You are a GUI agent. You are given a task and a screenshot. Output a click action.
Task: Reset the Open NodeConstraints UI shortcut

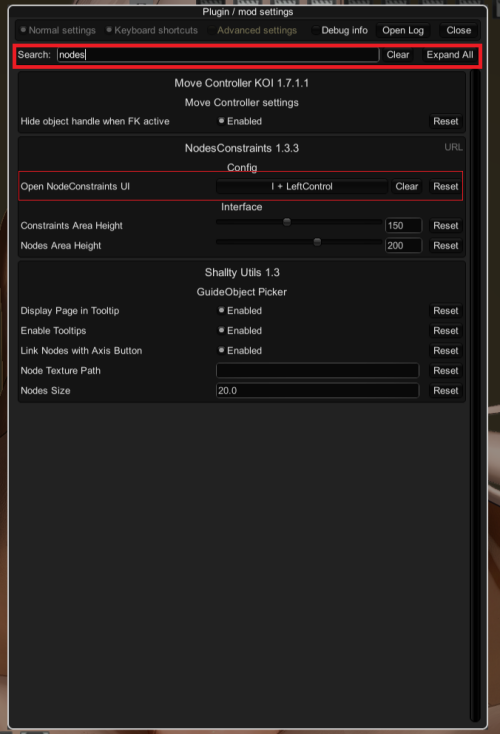coord(445,186)
